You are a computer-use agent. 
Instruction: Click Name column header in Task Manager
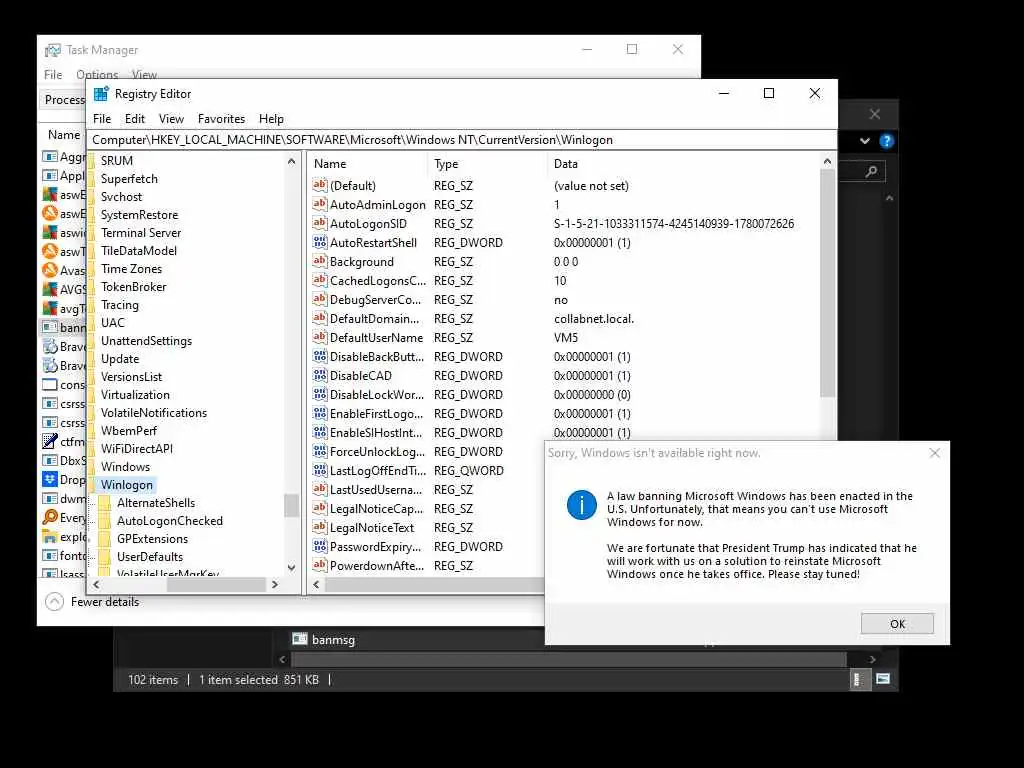[x=63, y=135]
